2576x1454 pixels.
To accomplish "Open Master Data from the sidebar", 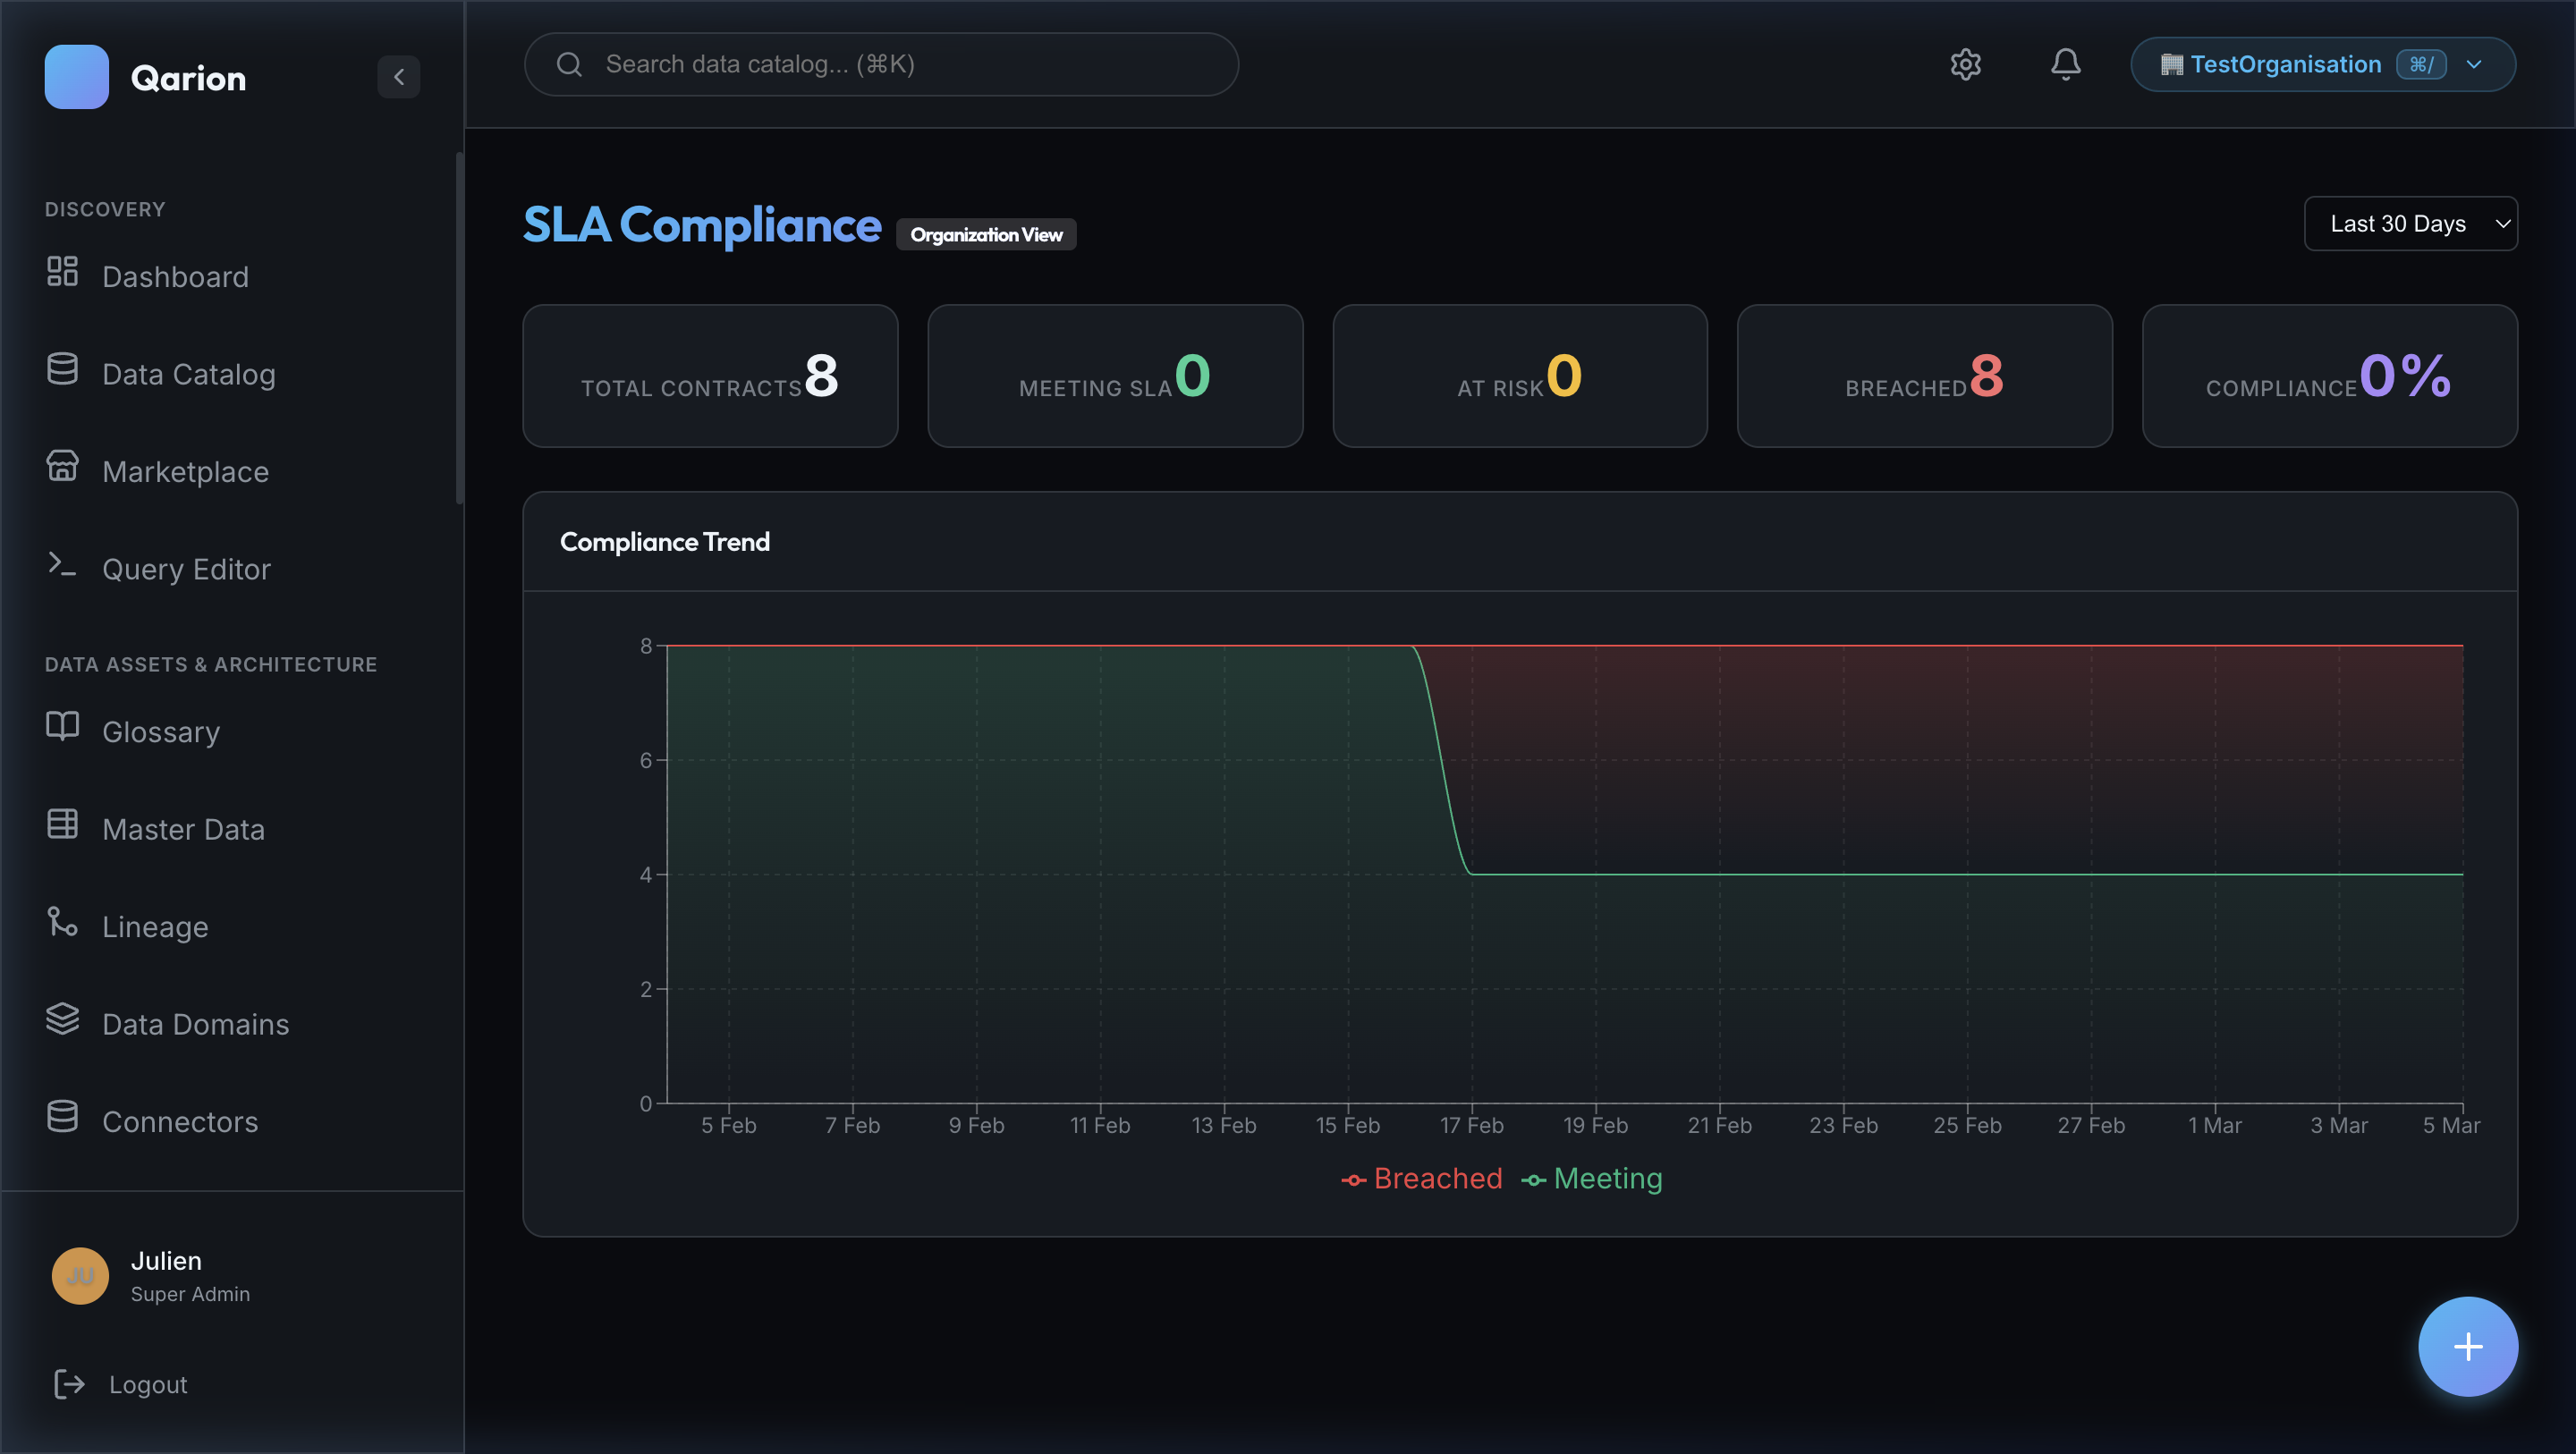I will coord(183,828).
